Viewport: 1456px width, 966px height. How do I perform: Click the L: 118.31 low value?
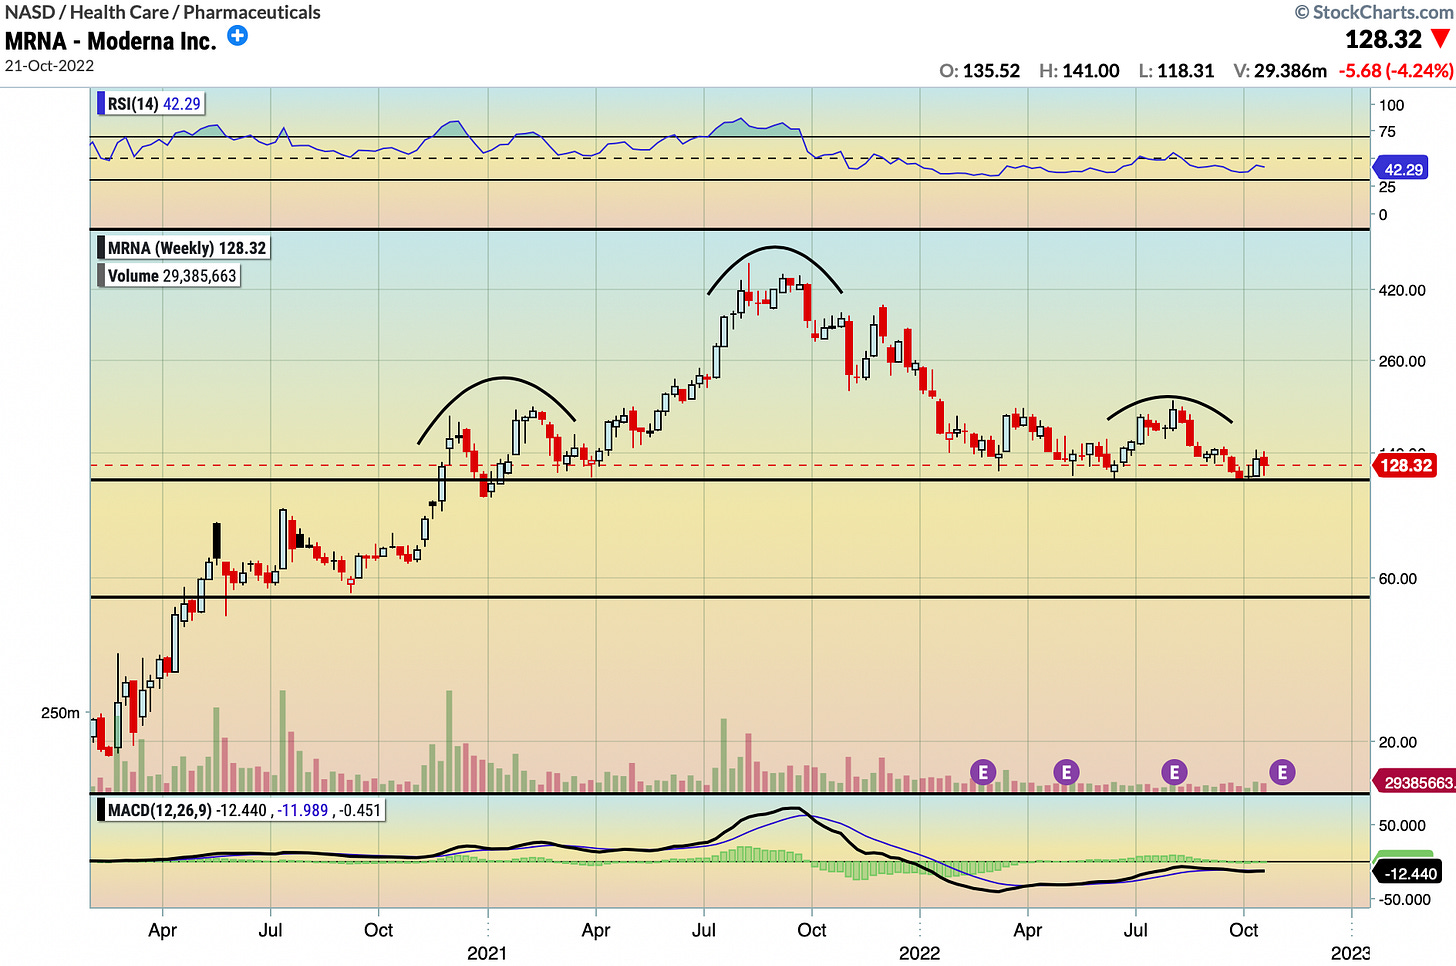[1176, 71]
